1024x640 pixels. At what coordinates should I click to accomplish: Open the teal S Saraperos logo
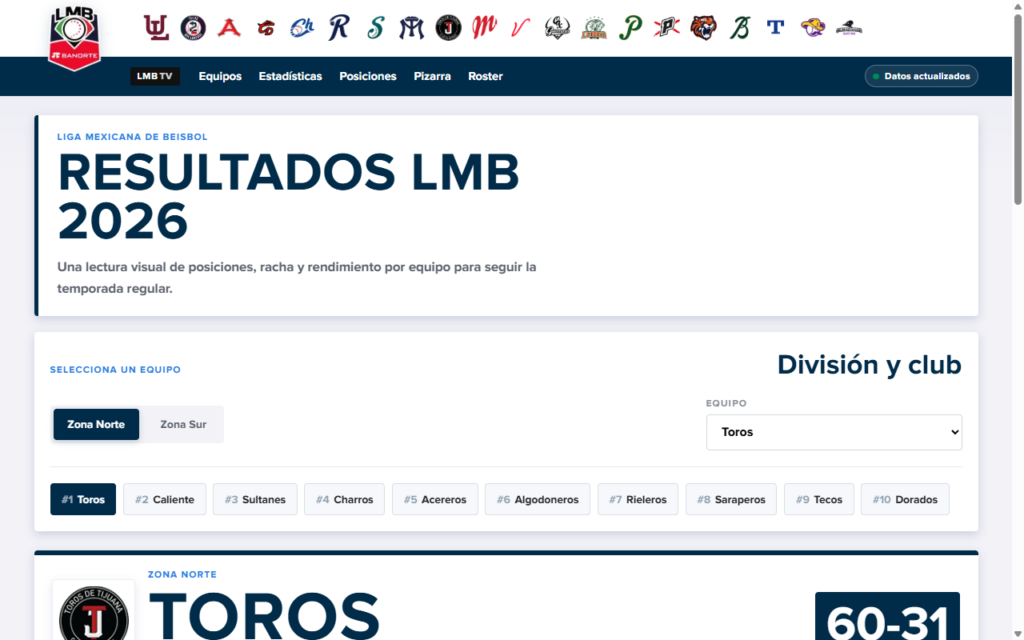coord(375,27)
